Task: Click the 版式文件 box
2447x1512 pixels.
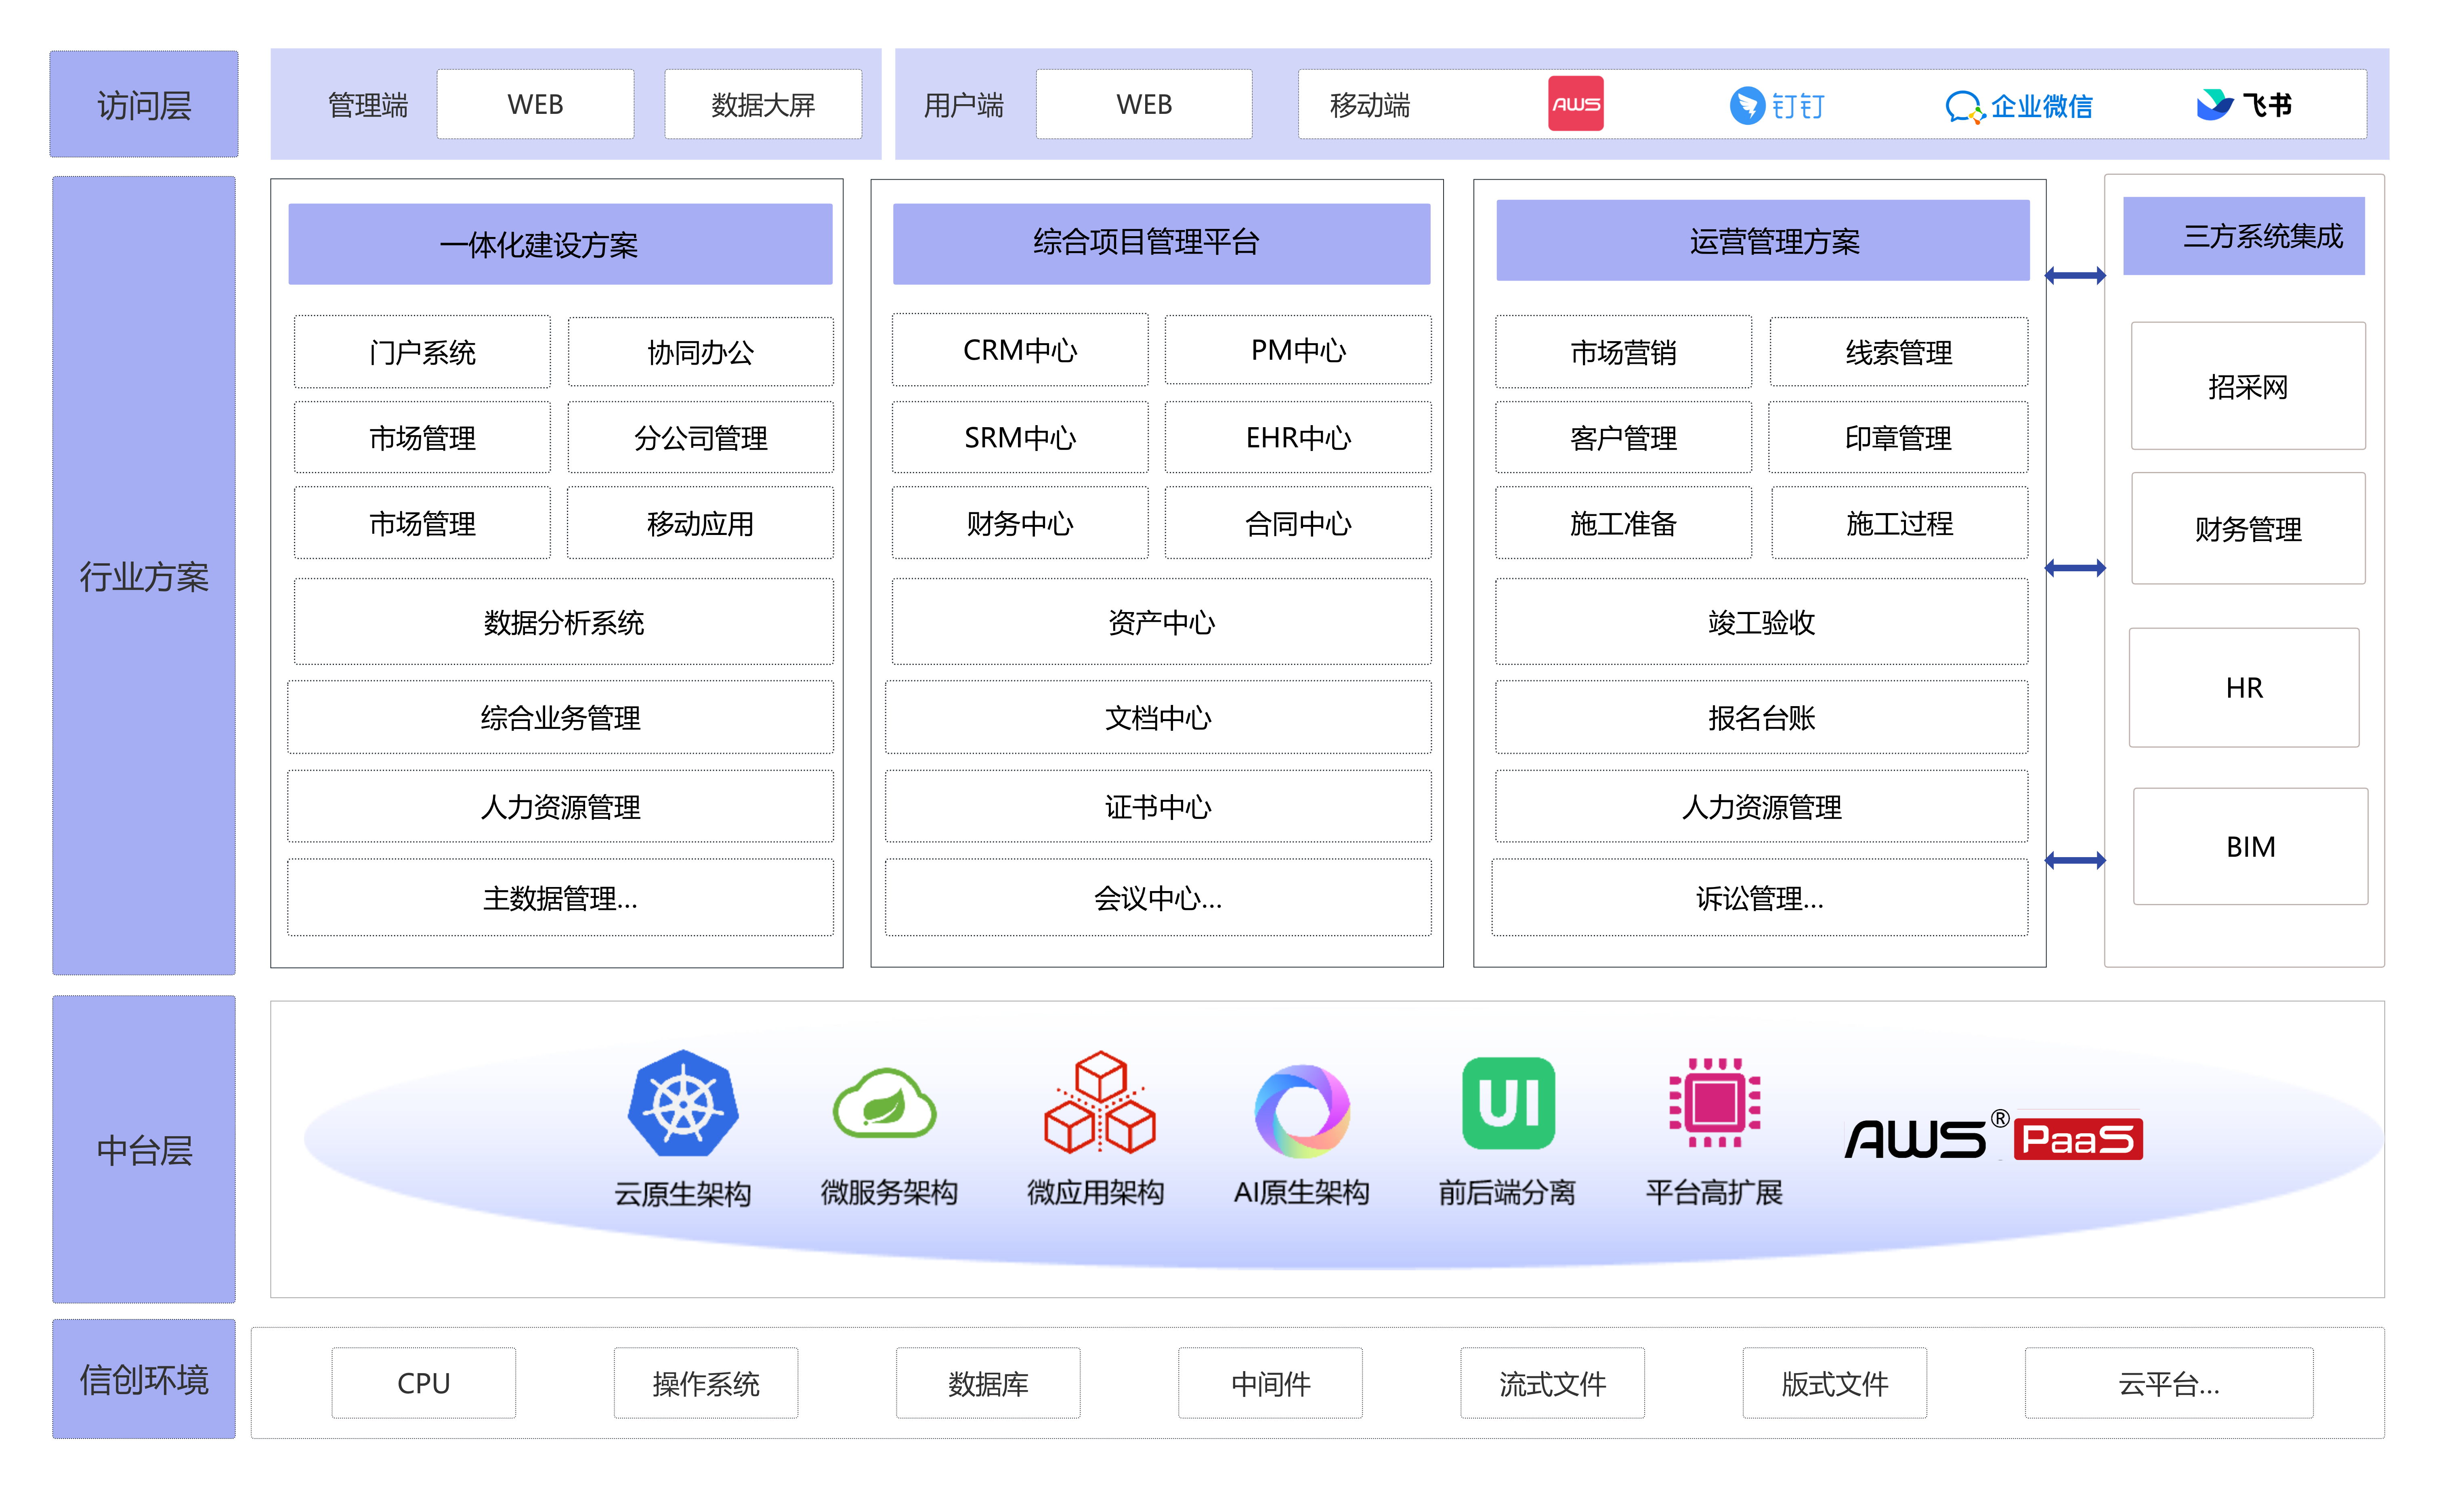Action: coord(1834,1383)
